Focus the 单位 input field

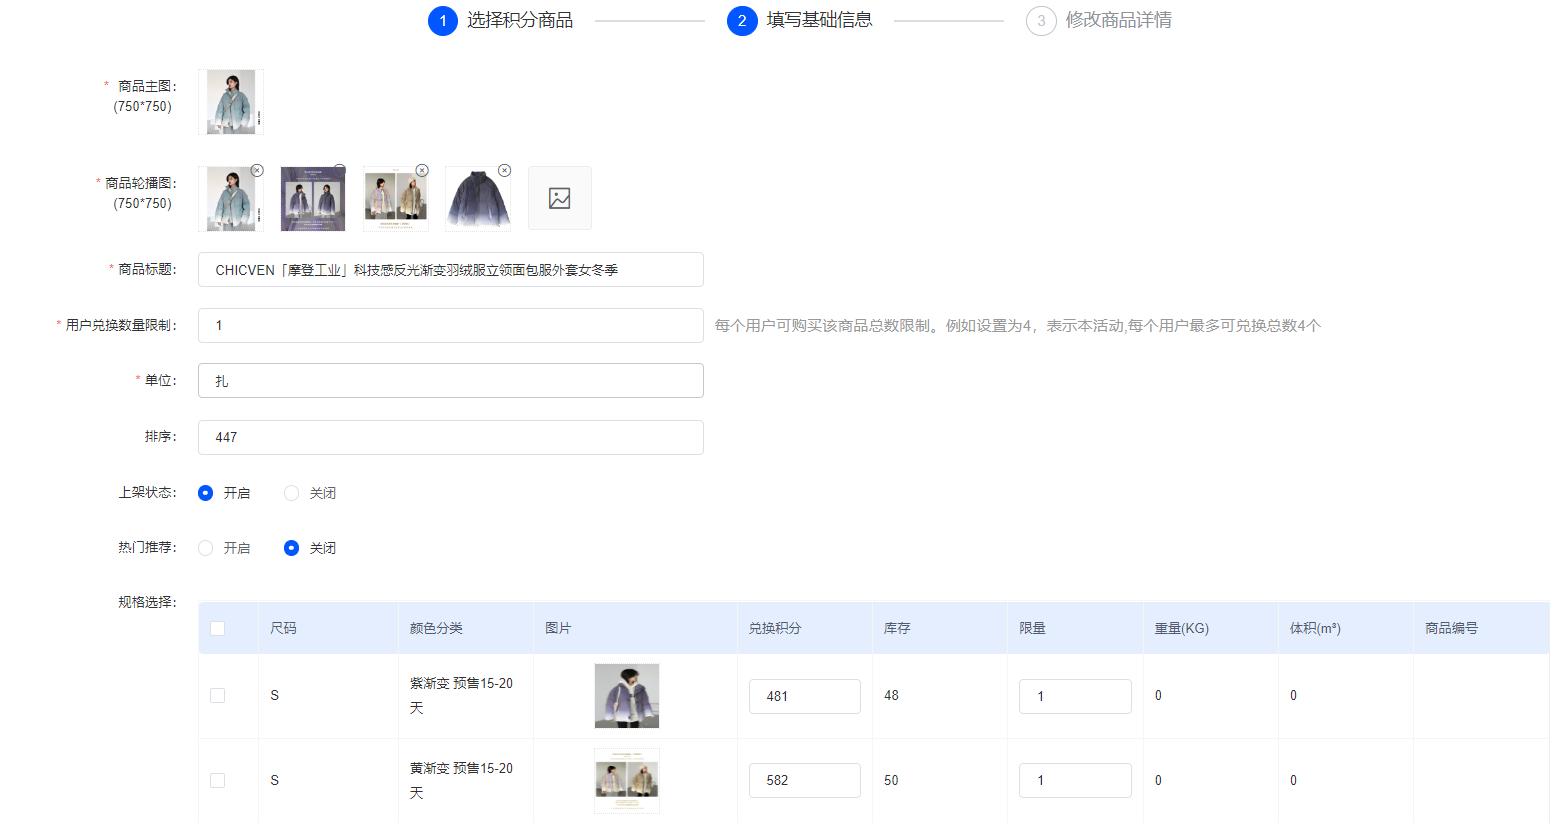(x=451, y=380)
